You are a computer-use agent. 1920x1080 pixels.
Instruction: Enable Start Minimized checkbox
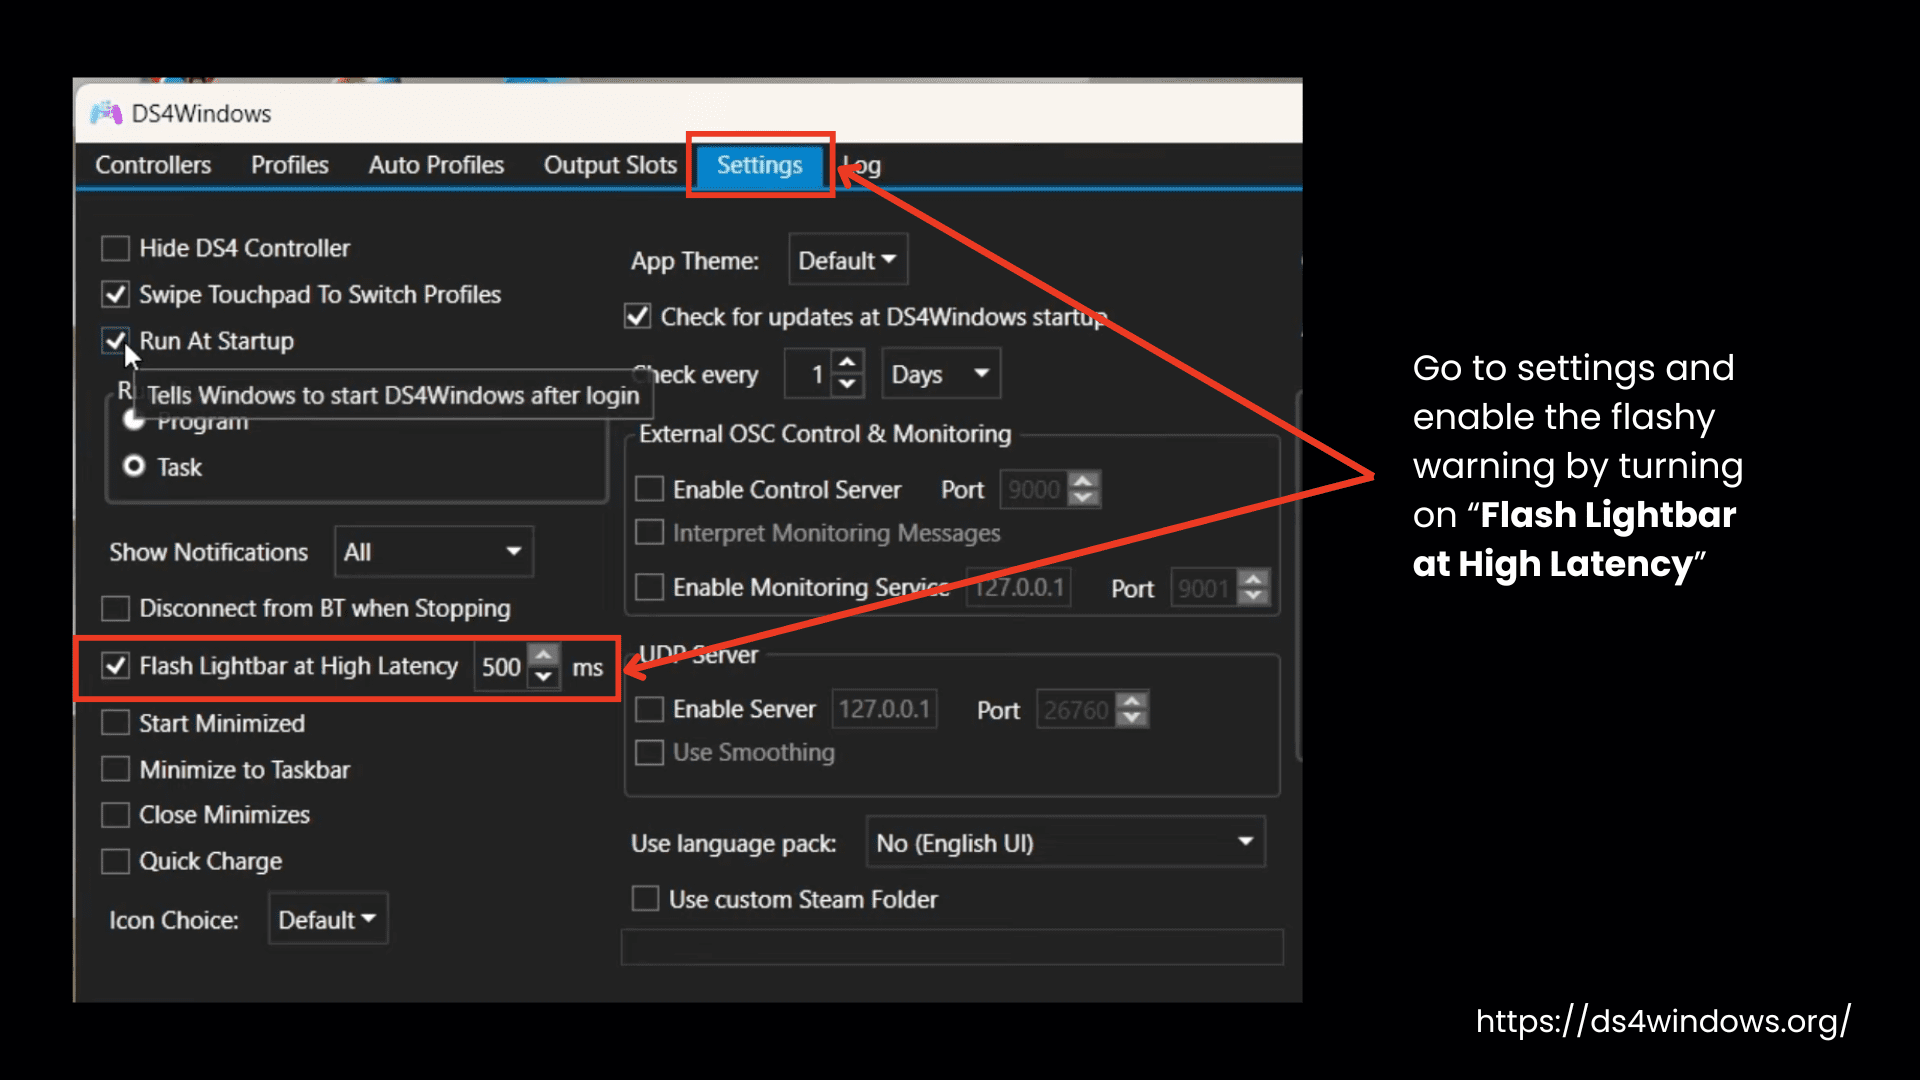point(116,723)
